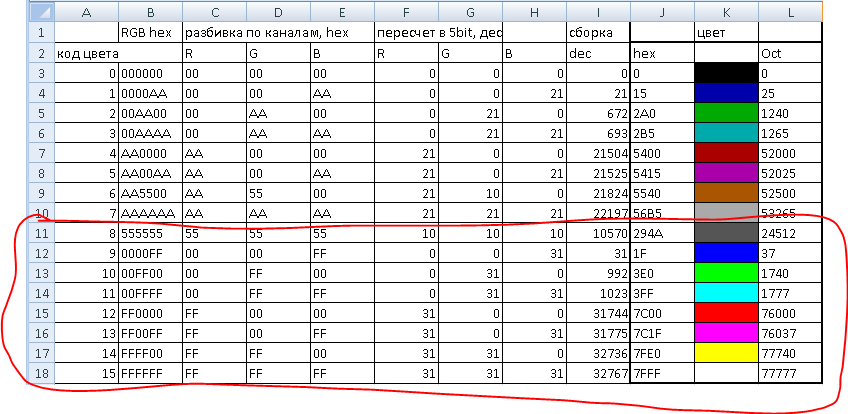Click the yellow color cell
This screenshot has width=848, height=414.
tap(725, 353)
